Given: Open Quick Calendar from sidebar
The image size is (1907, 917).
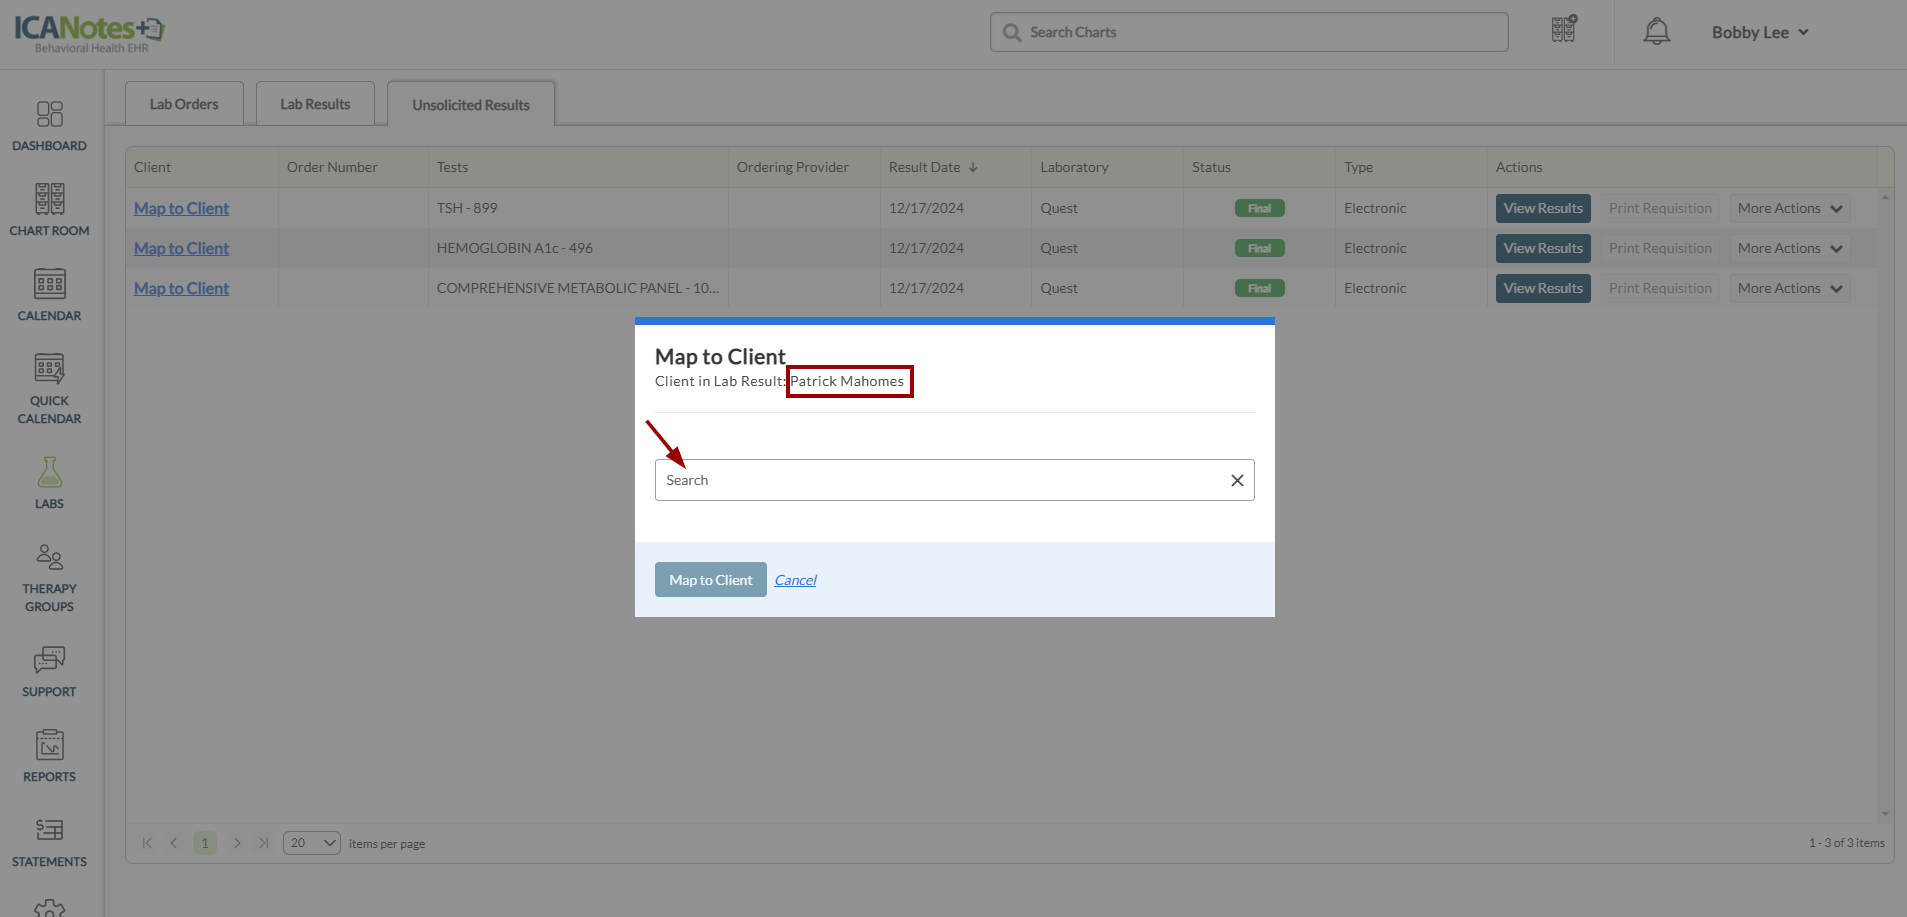Looking at the screenshot, I should point(49,388).
